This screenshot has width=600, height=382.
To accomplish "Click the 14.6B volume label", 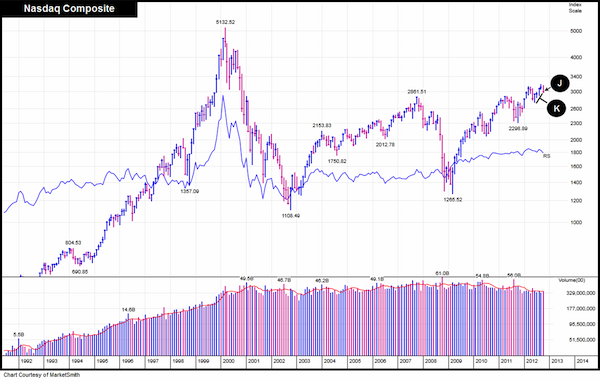I will coord(129,309).
